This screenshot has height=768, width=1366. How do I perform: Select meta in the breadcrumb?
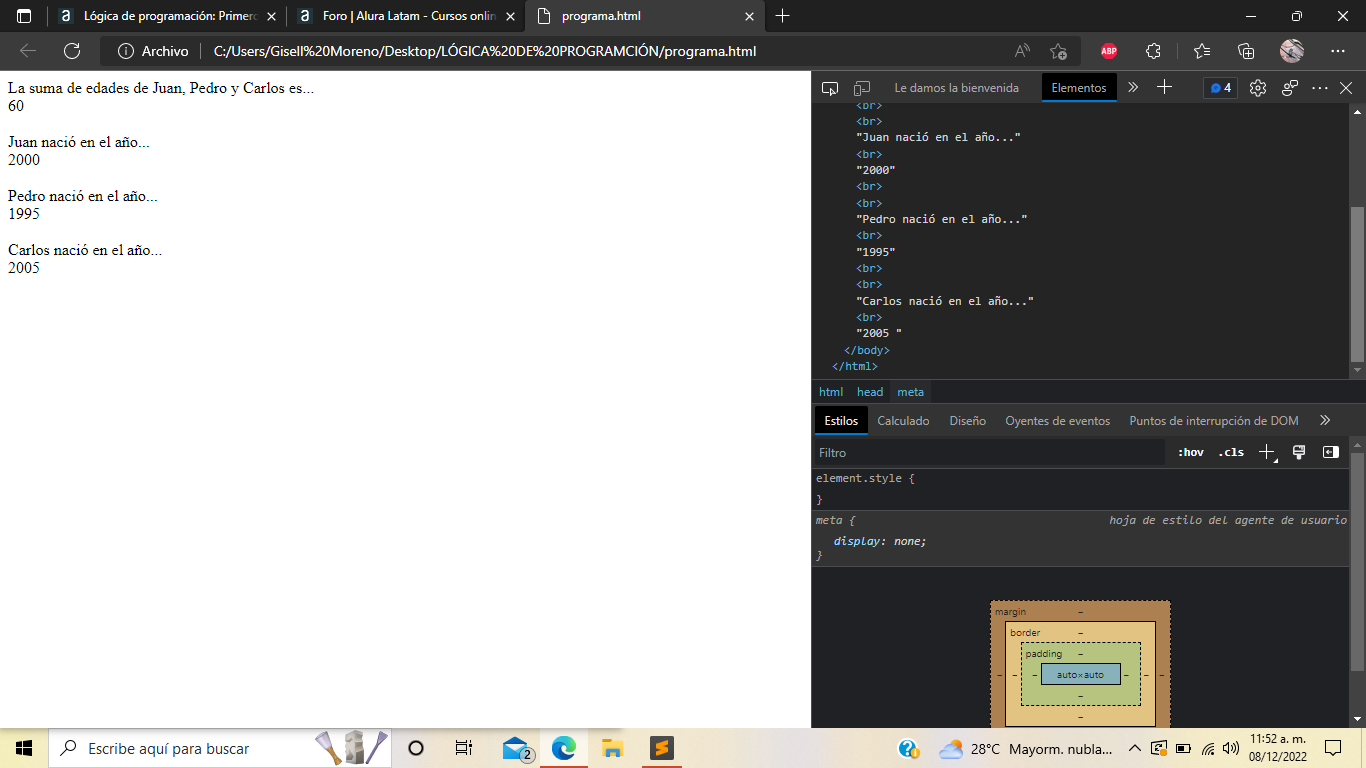[910, 392]
